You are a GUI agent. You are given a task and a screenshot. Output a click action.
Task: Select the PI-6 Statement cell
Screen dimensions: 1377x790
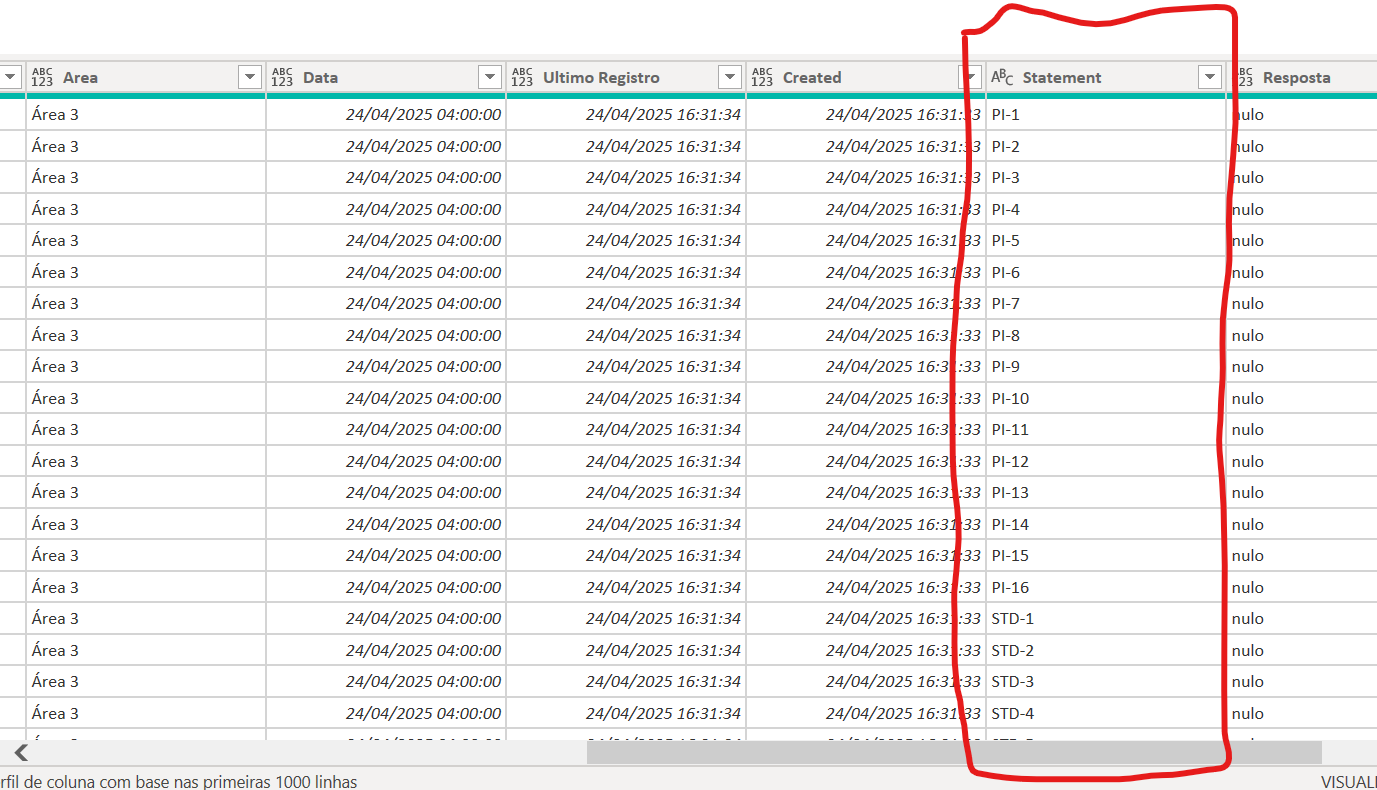1106,272
